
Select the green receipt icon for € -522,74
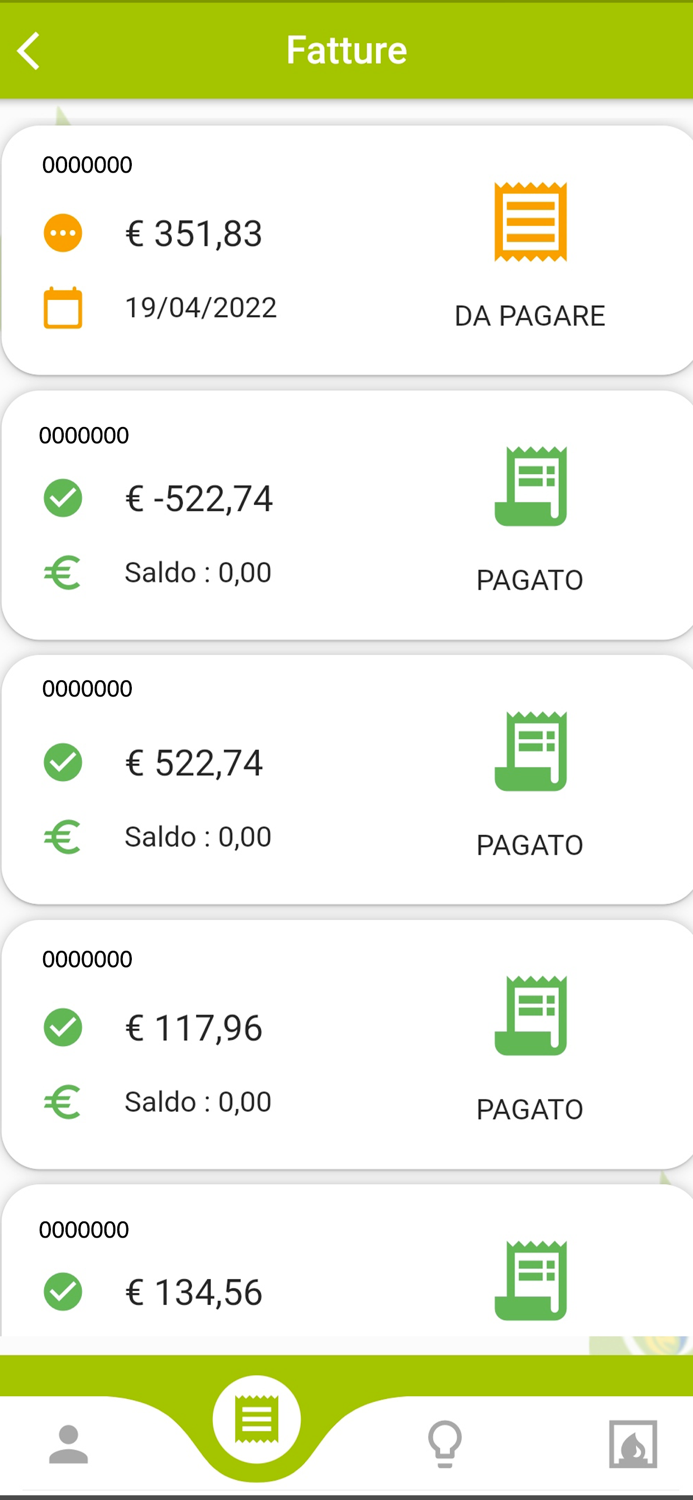[x=530, y=487]
